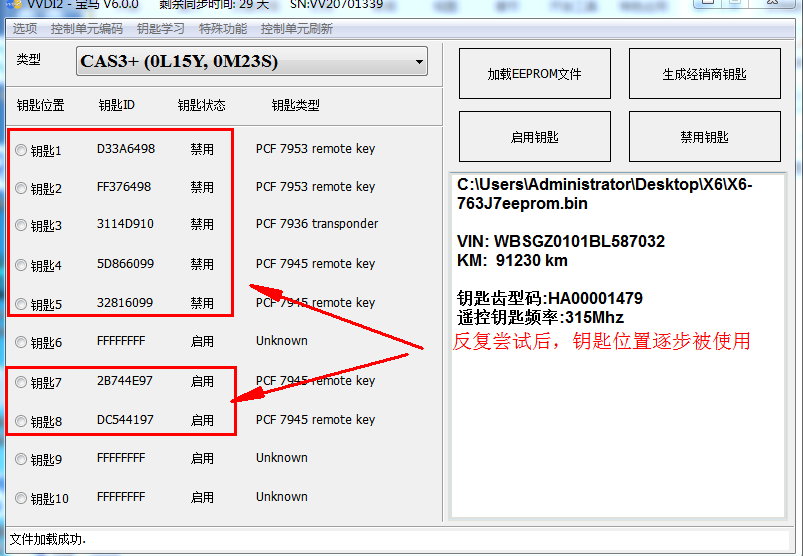
Task: Click inside the EEPROM info text area
Action: [616, 440]
